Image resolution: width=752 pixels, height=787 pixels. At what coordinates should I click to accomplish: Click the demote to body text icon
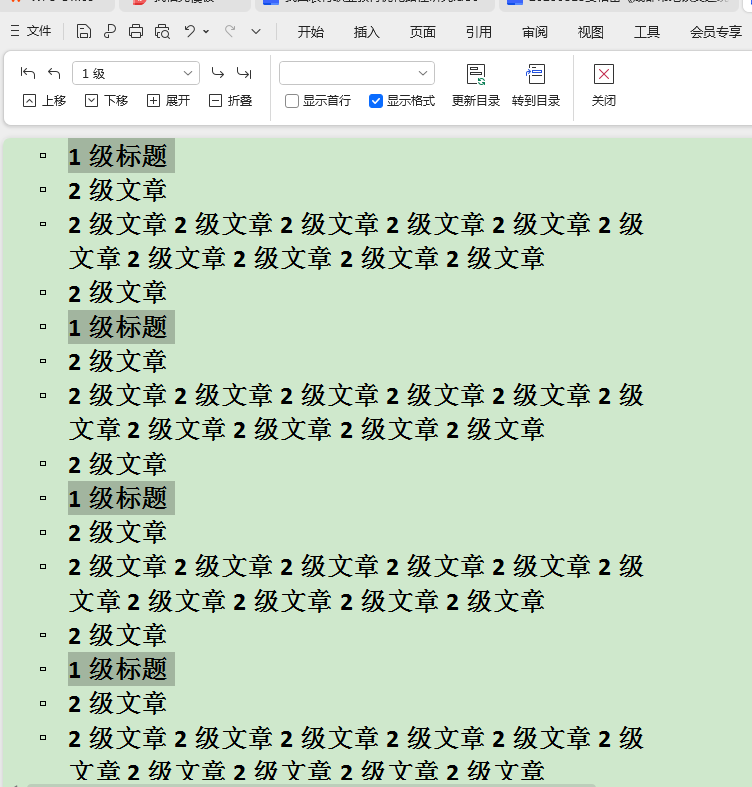[244, 73]
